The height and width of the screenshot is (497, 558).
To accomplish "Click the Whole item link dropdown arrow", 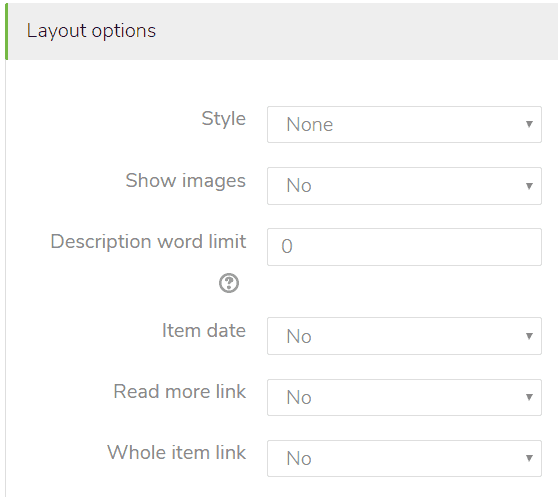I will [529, 458].
